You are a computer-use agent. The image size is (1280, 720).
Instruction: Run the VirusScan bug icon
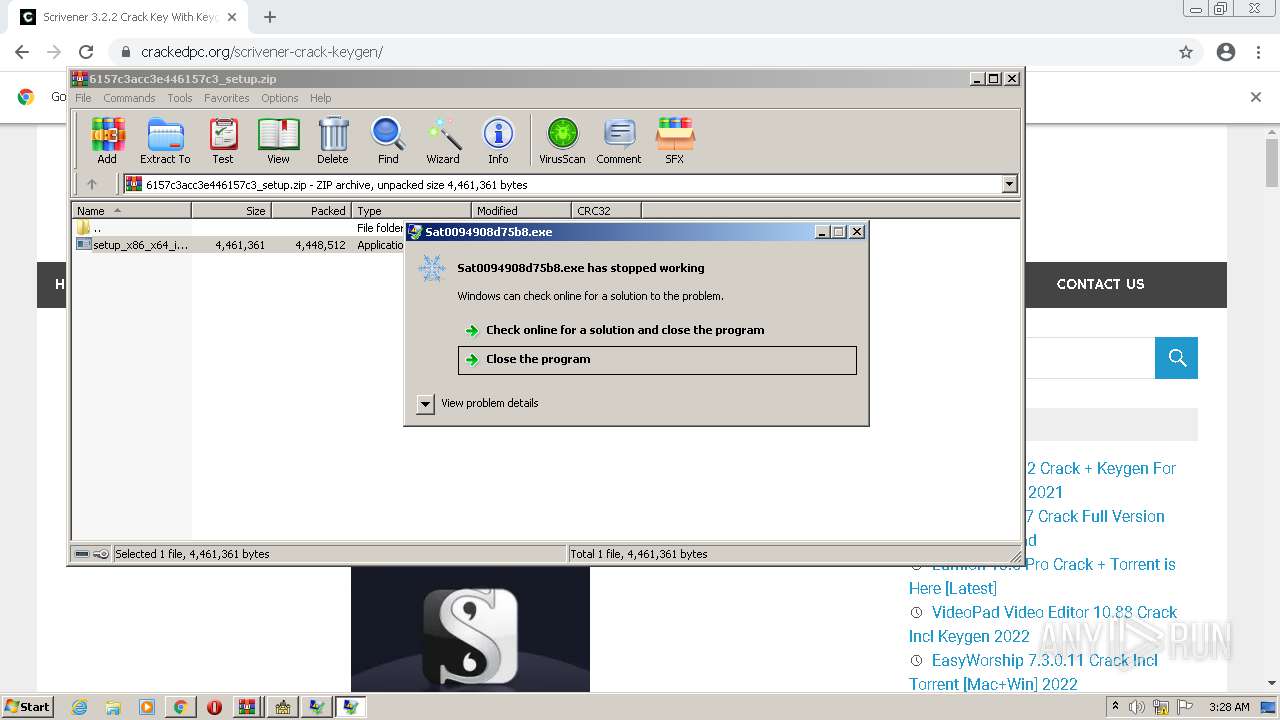click(562, 141)
